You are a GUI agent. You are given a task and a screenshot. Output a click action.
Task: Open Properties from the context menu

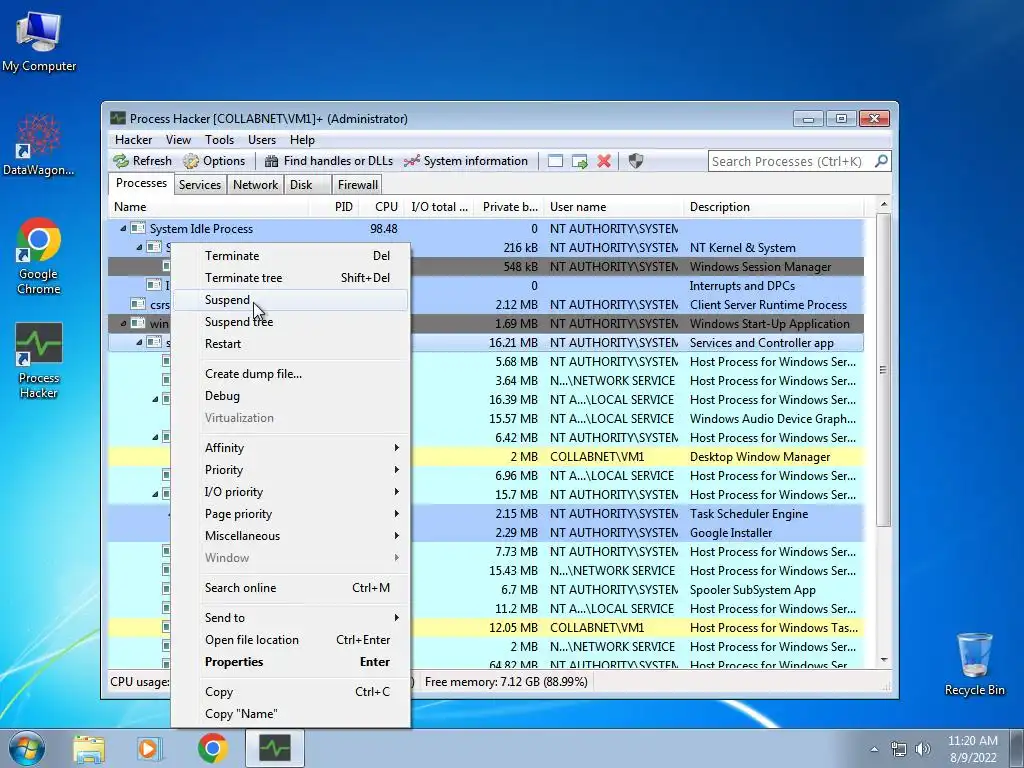pyautogui.click(x=291, y=662)
